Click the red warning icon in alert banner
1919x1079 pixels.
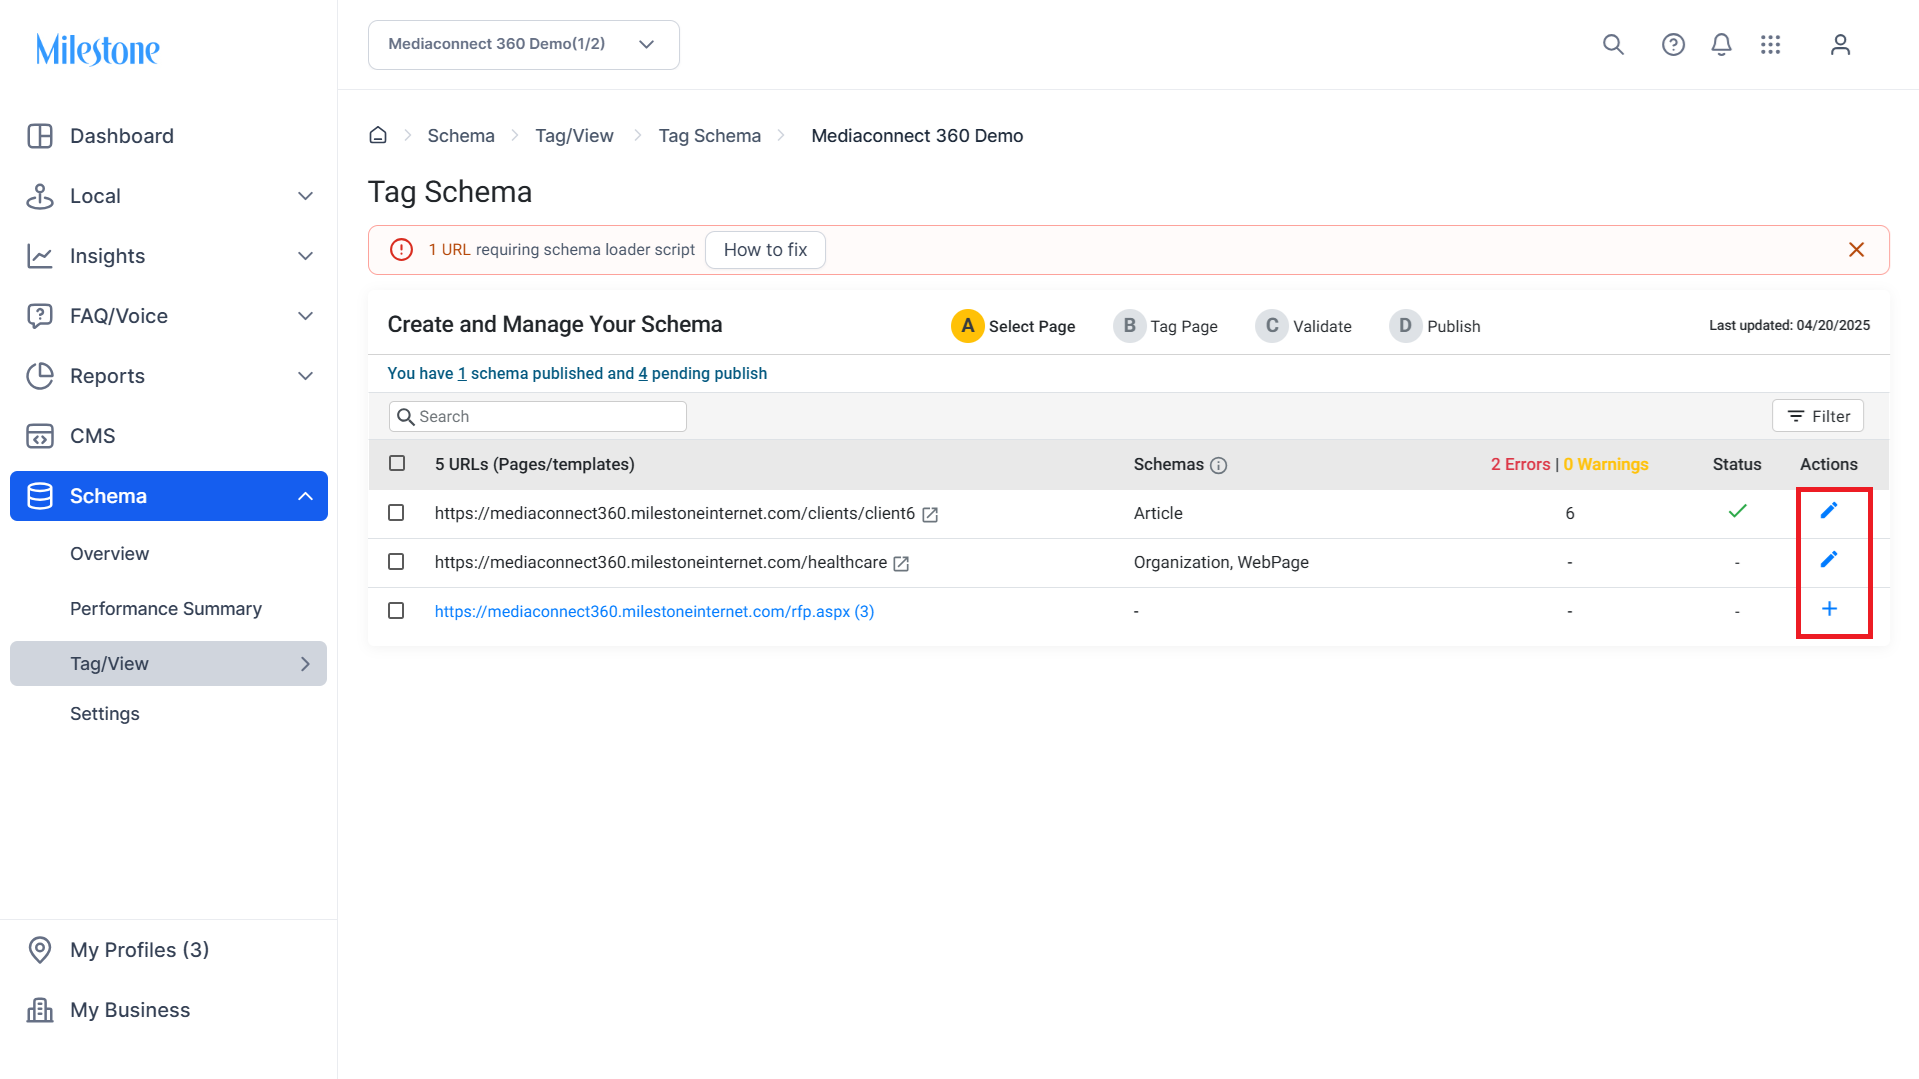[401, 250]
